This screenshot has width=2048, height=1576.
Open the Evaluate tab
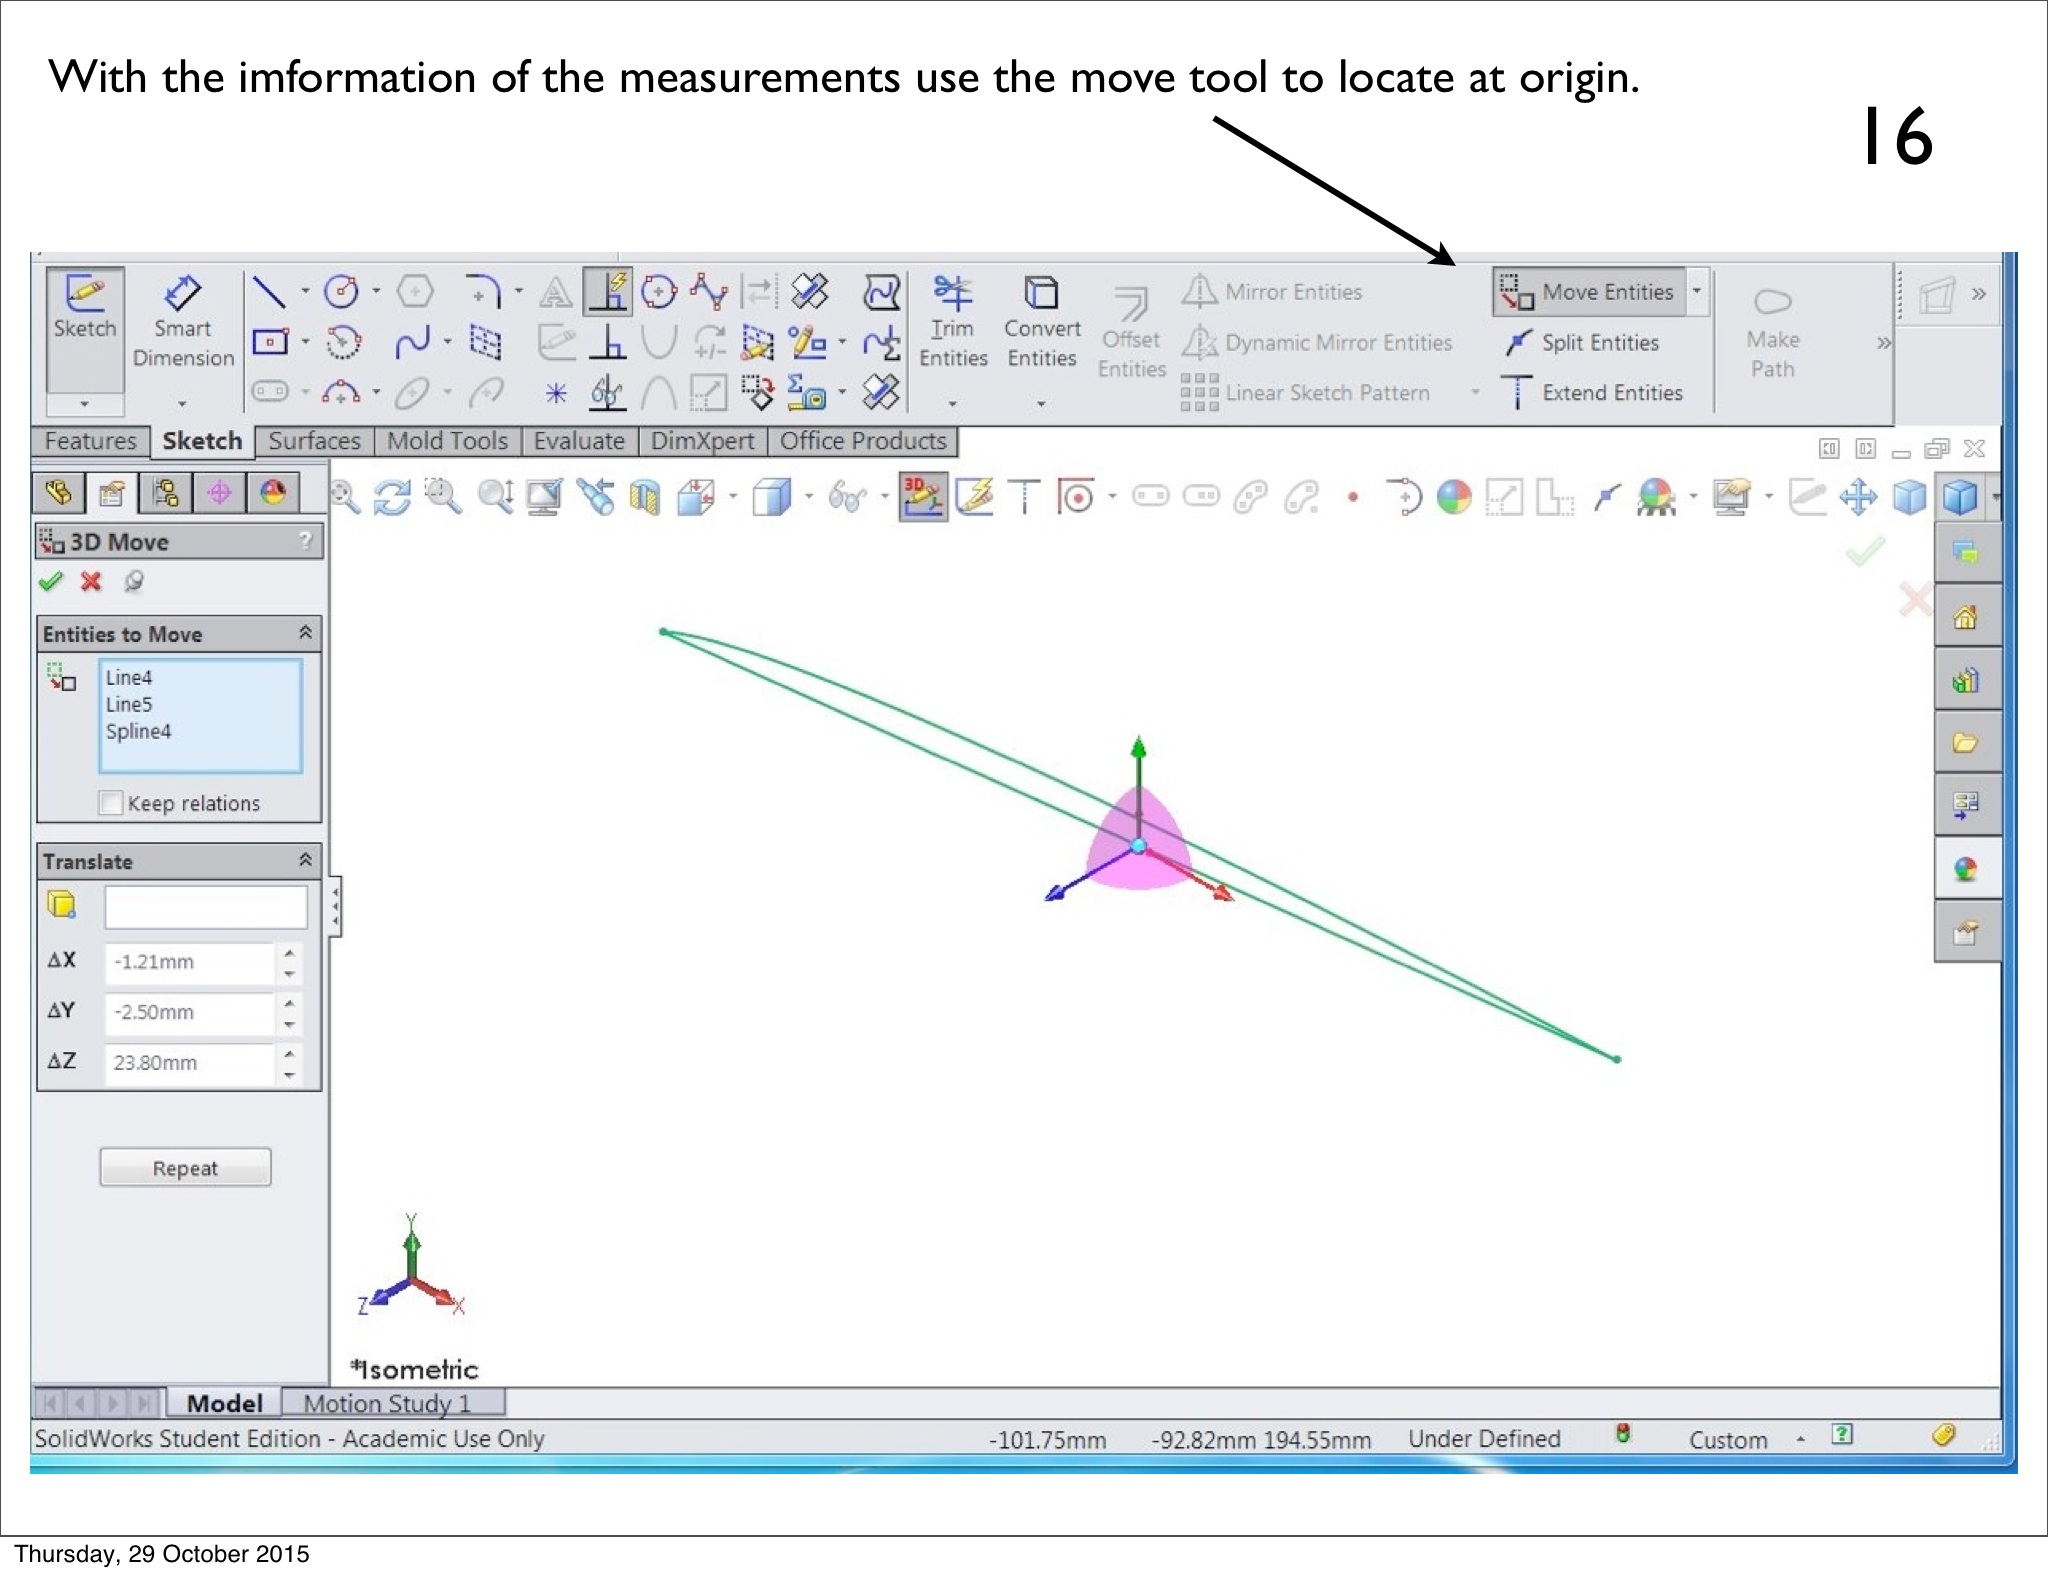coord(578,441)
